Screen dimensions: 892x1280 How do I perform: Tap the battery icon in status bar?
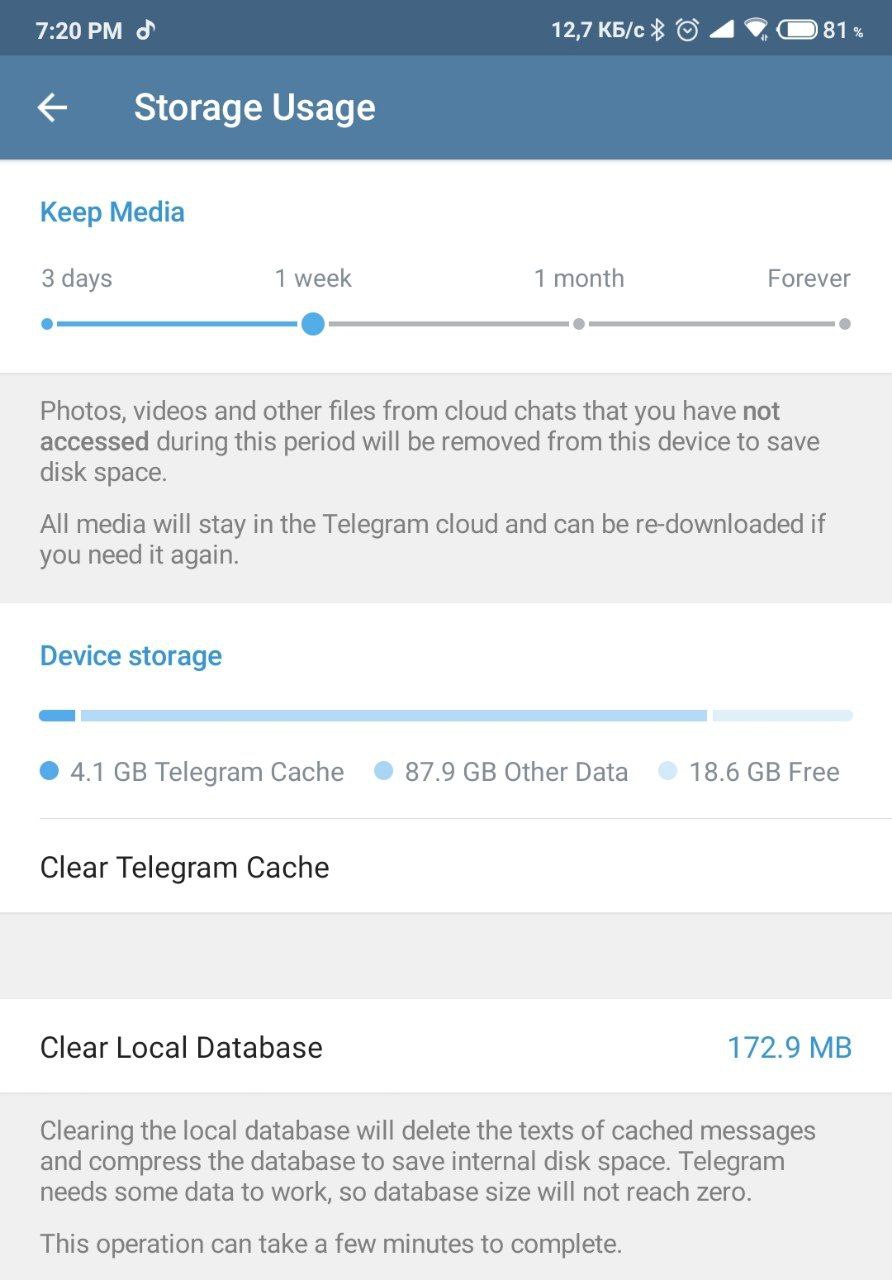tap(797, 30)
